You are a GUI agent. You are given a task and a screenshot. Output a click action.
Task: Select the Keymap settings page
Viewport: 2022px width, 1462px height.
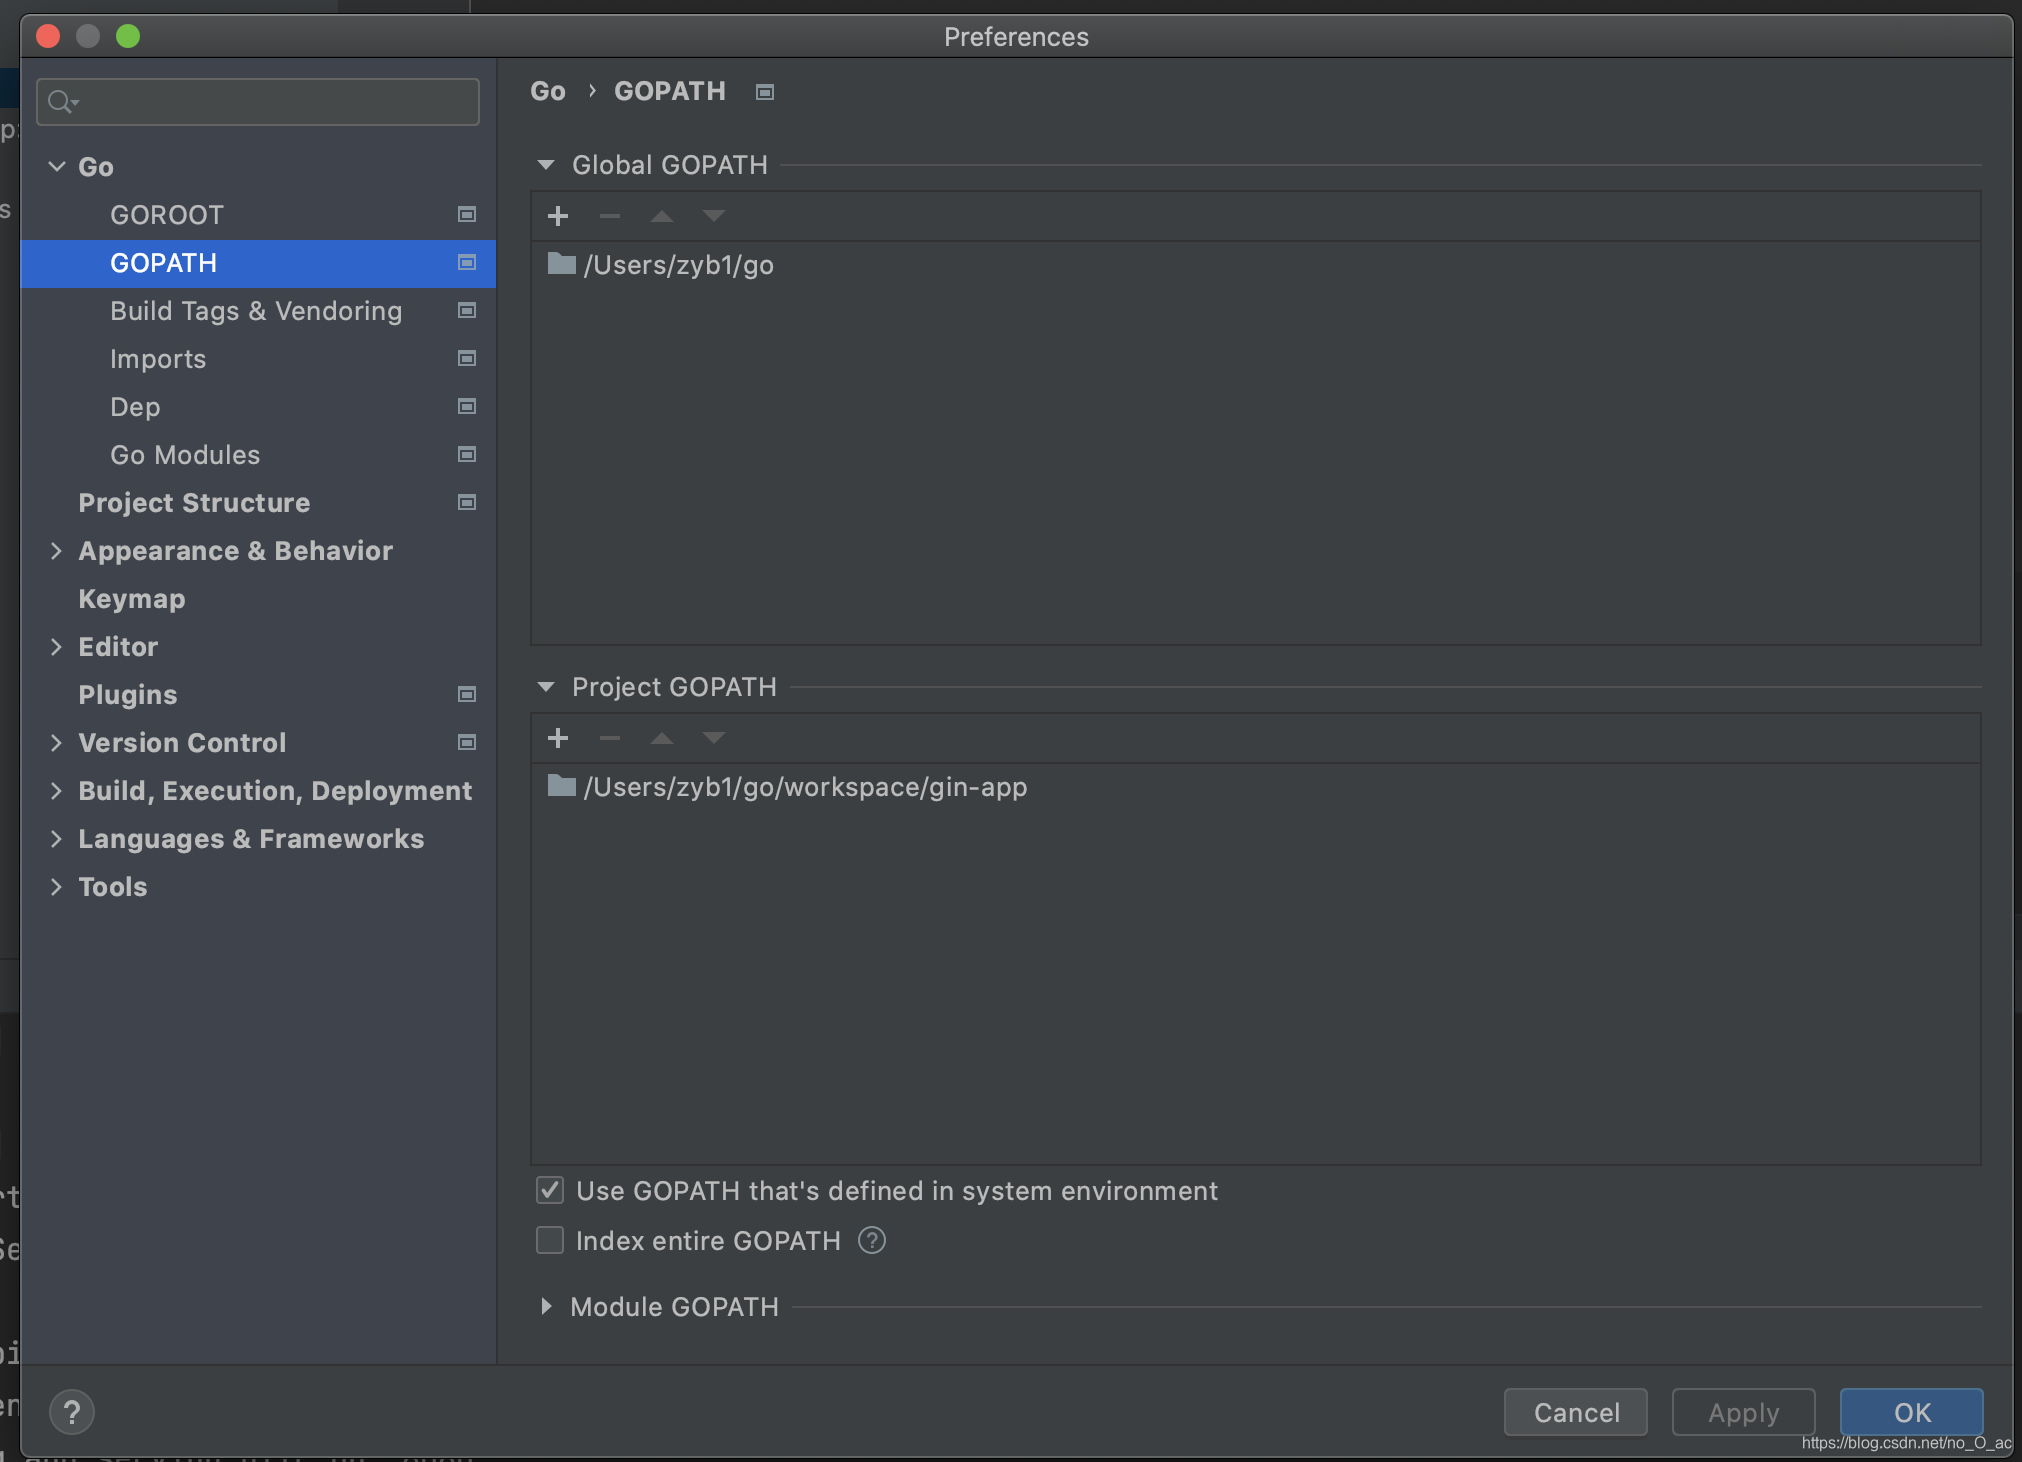(x=132, y=599)
